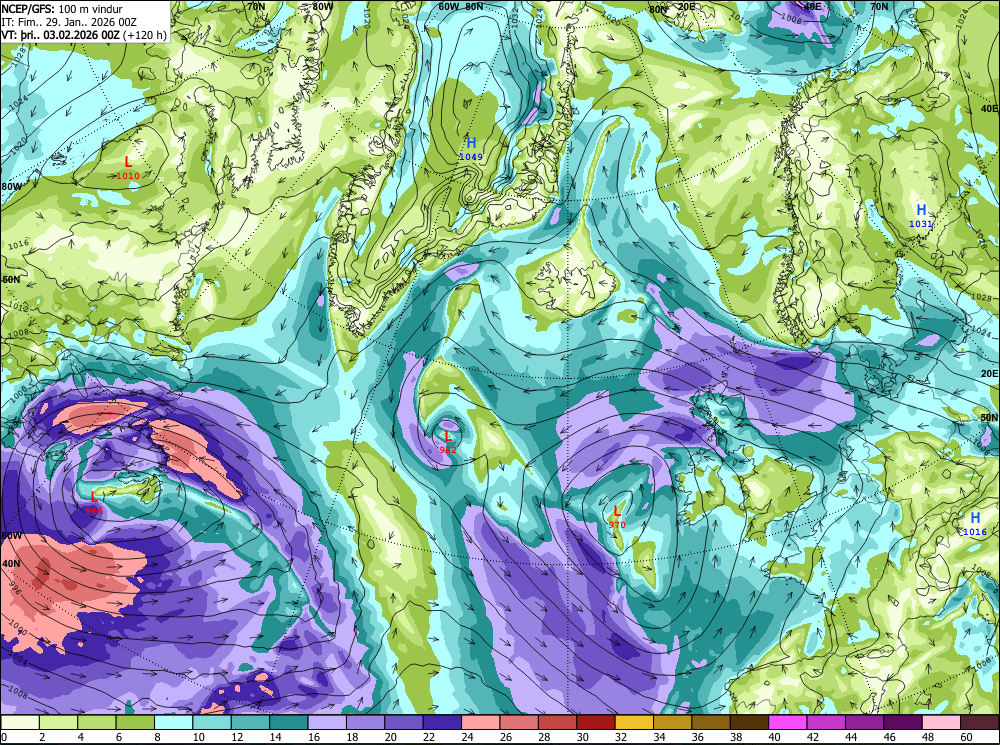Click the 80W label at the top edge

(323, 6)
